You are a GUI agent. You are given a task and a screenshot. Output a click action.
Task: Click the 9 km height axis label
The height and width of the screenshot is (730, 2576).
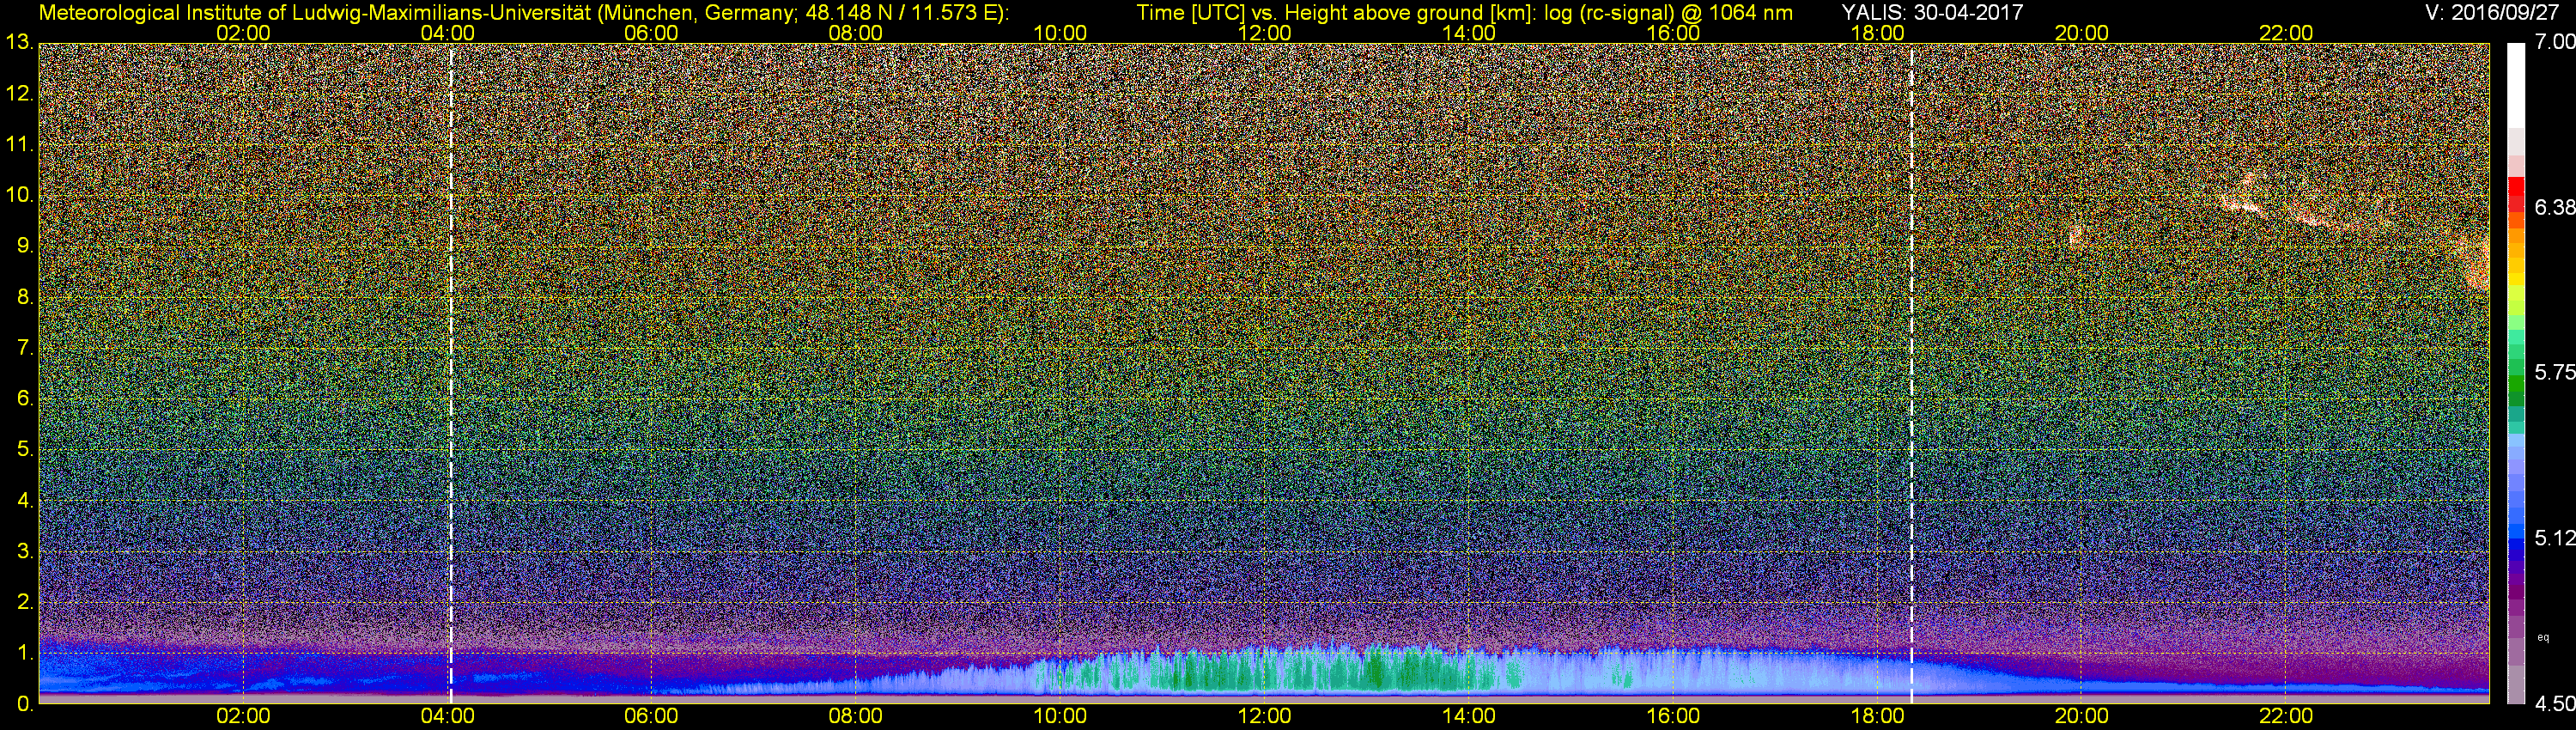click(x=24, y=246)
